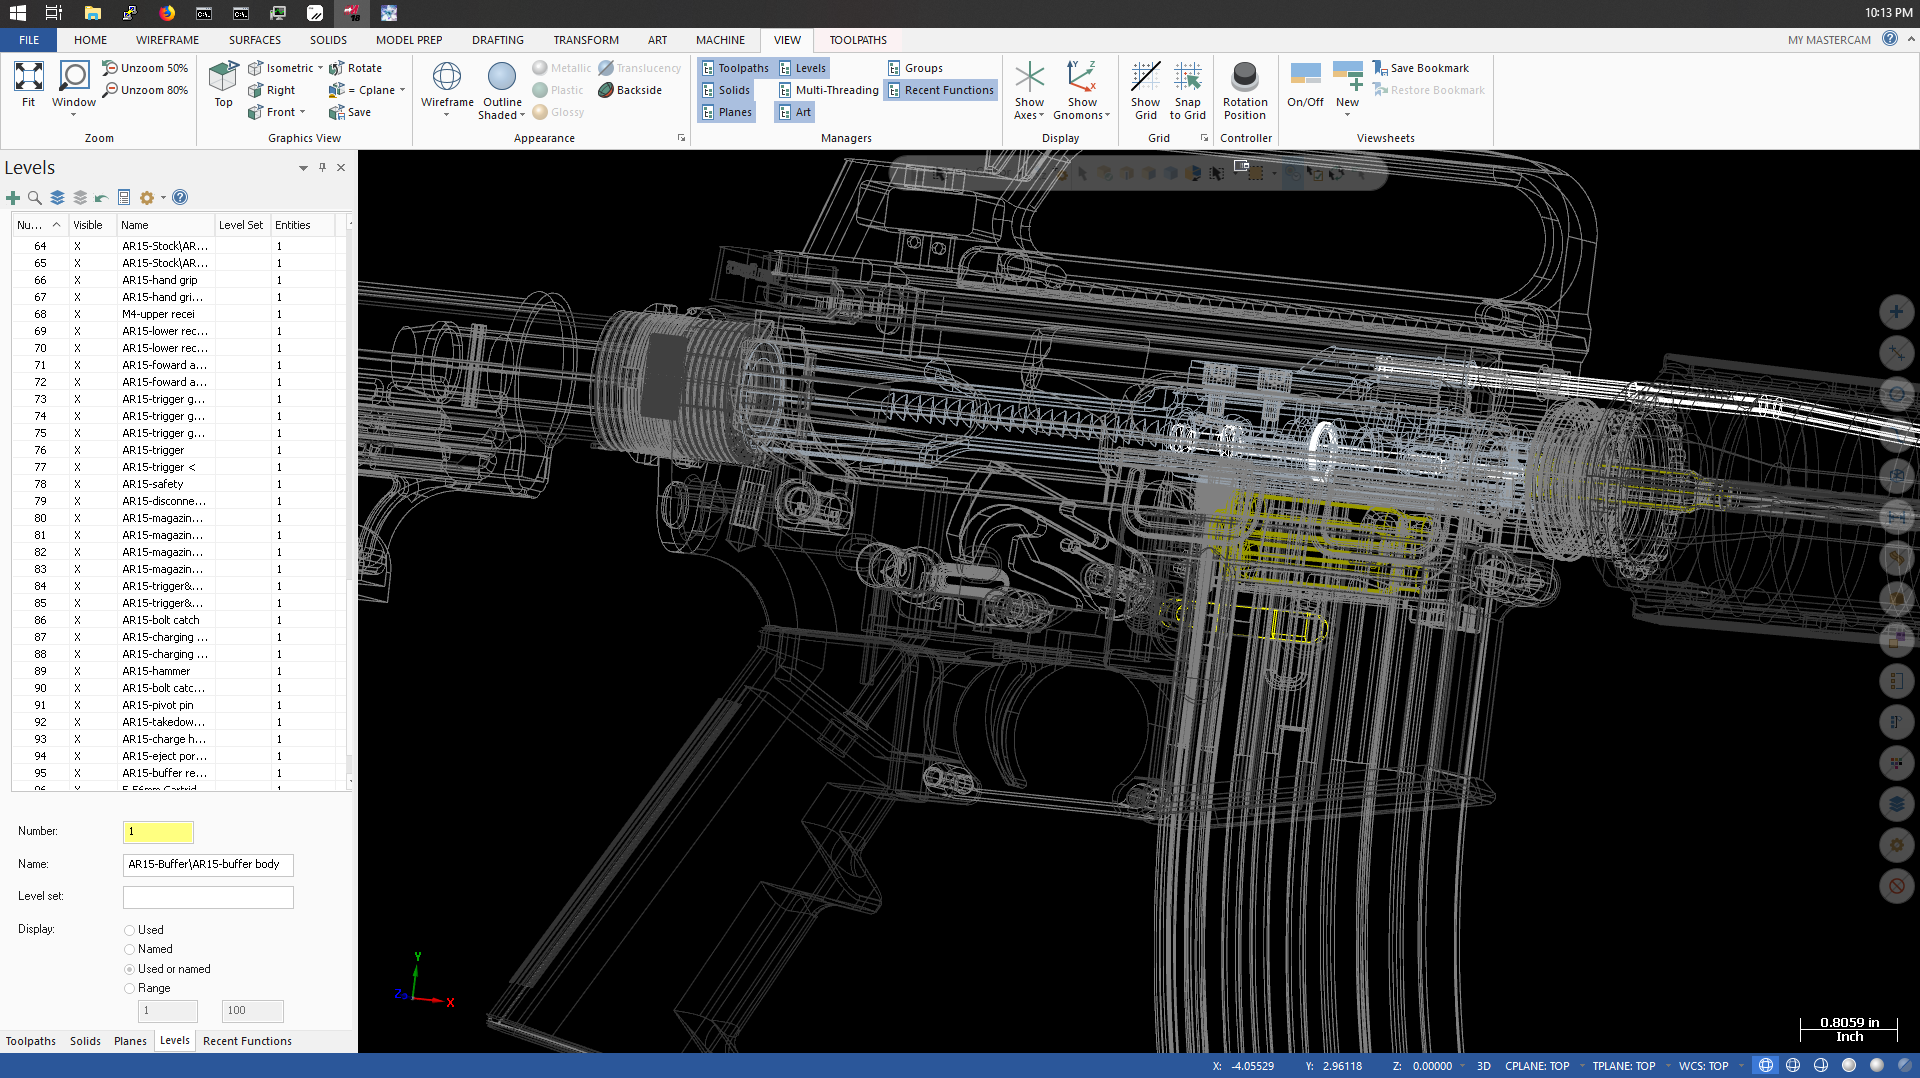Click the reset visible levels arrow icon
The height and width of the screenshot is (1078, 1920).
101,198
